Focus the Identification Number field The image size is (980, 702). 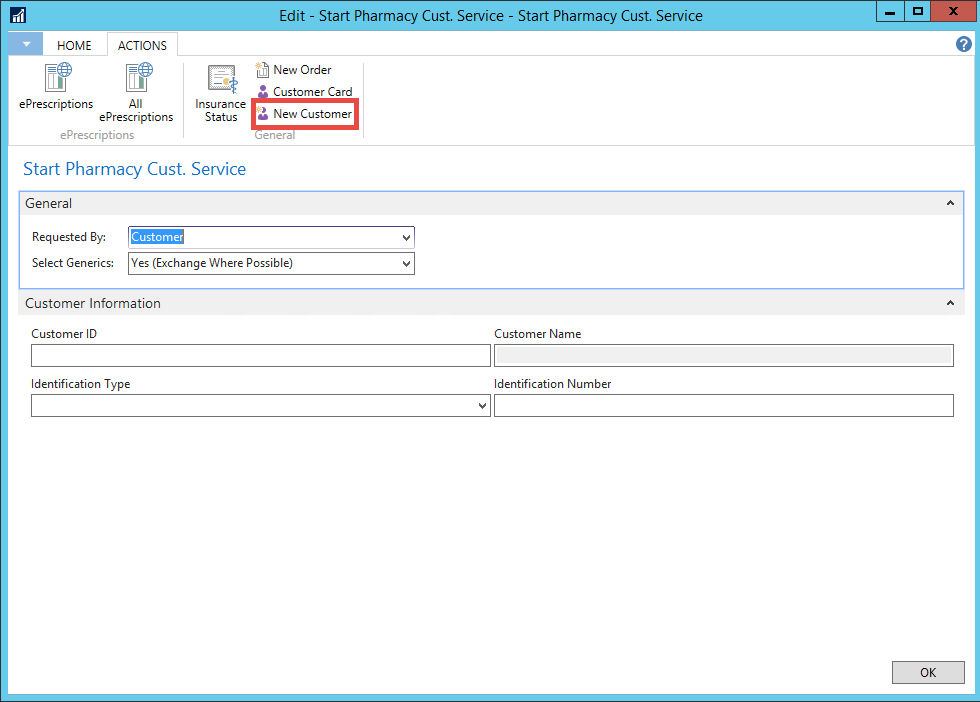[x=723, y=406]
